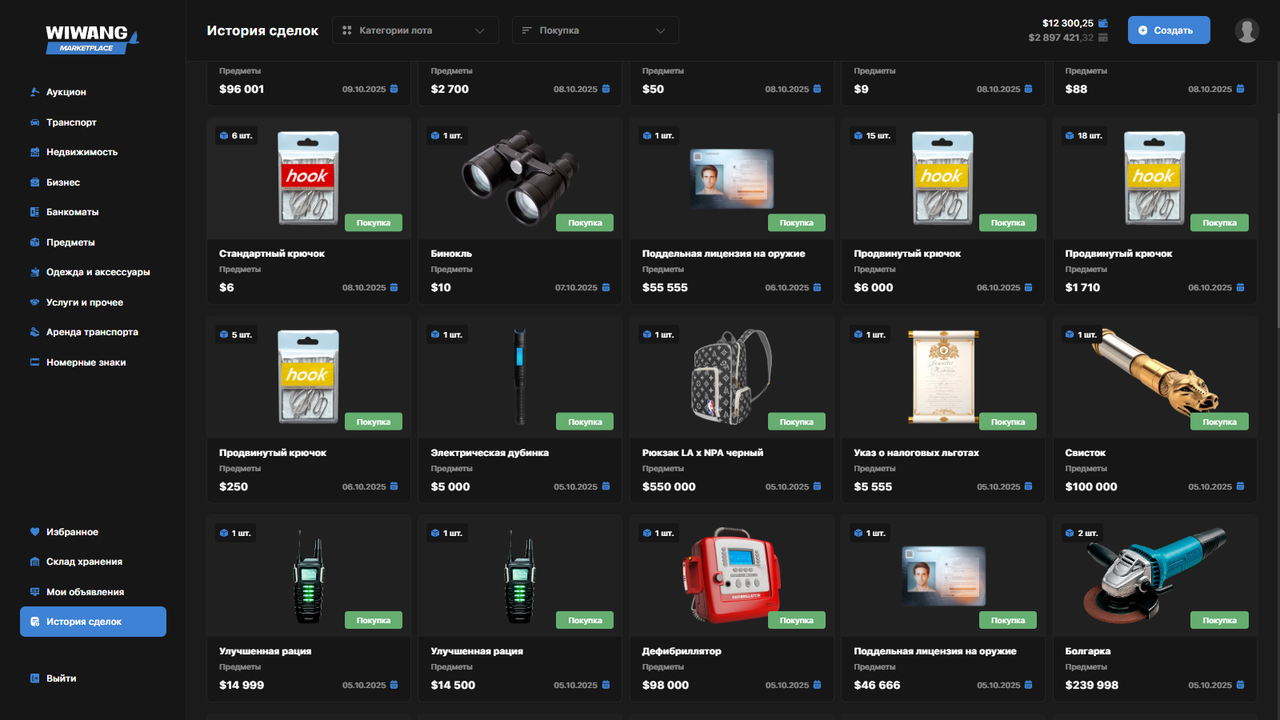The image size is (1280, 720).
Task: Click the Склад хранения warehouse icon
Action: (x=35, y=562)
